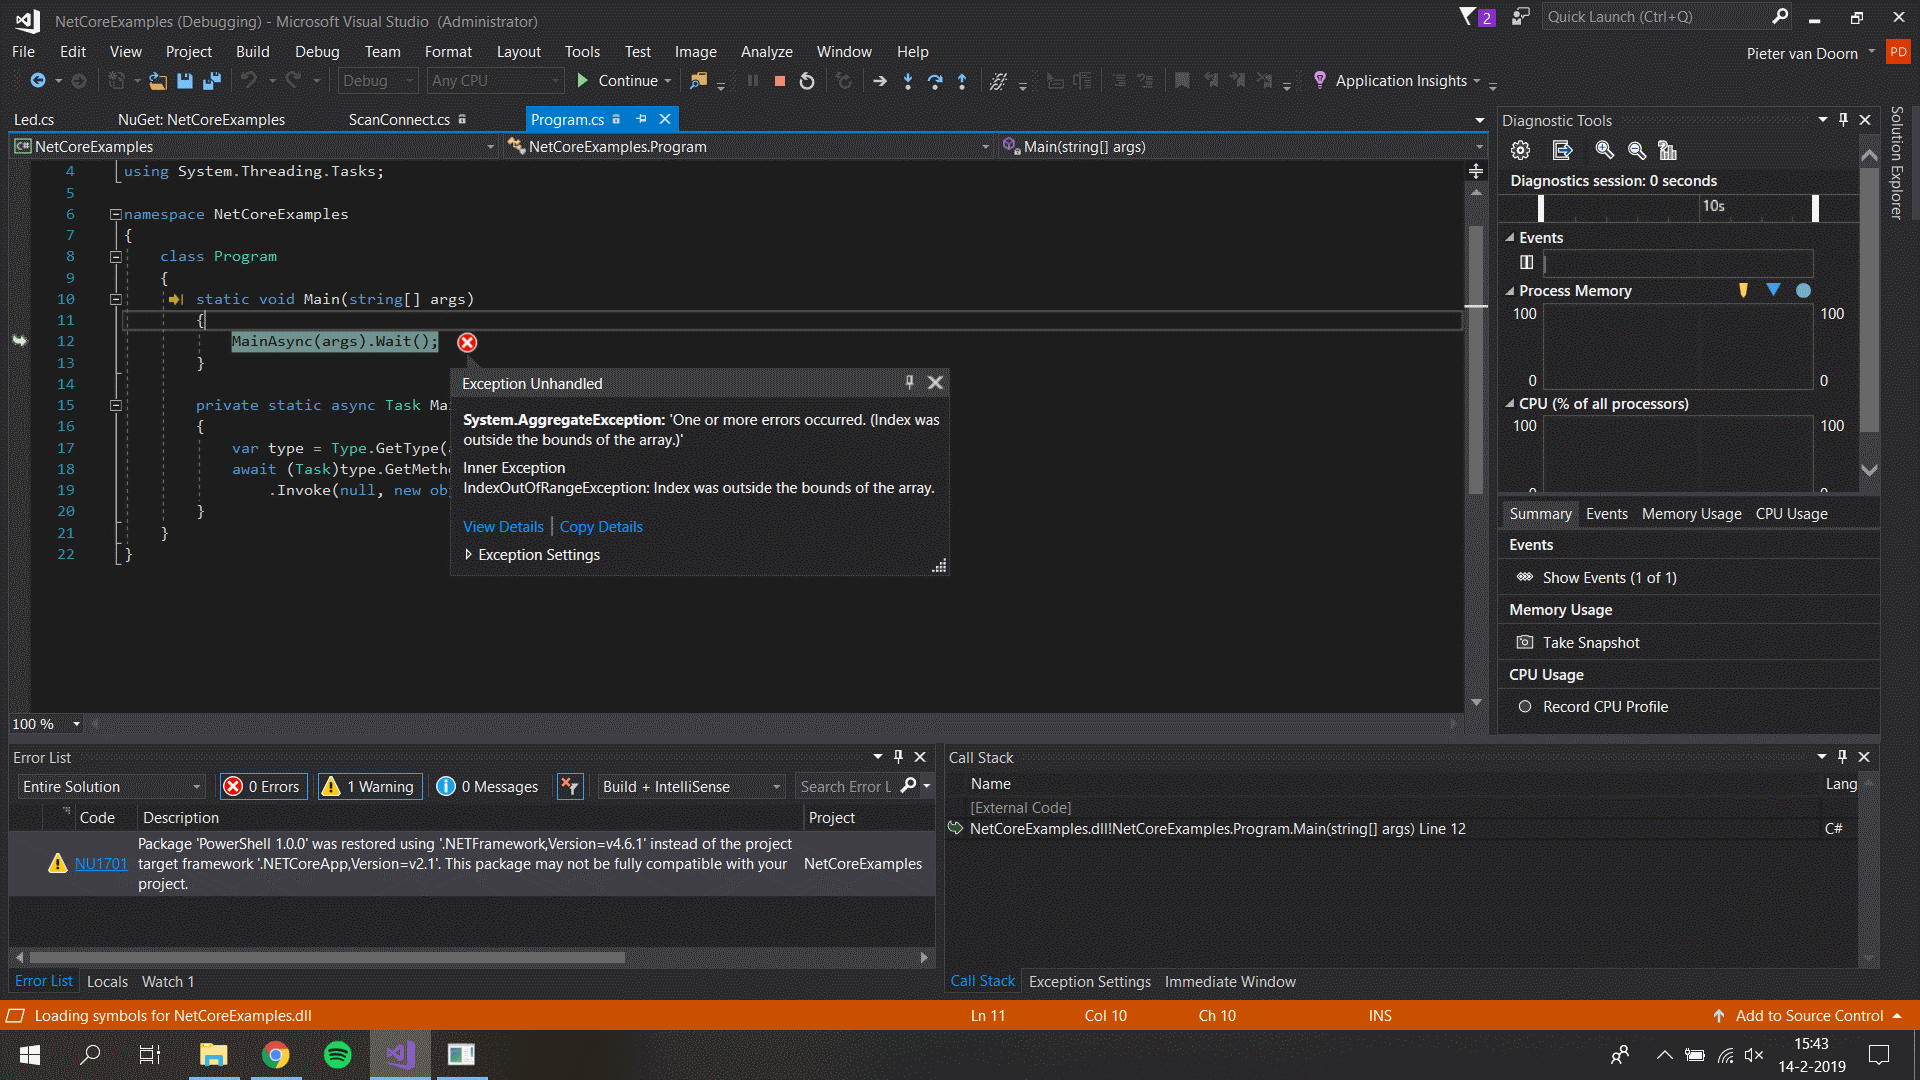1920x1080 pixels.
Task: Open the NetCoreExamples.Program class dropdown
Action: click(x=748, y=147)
